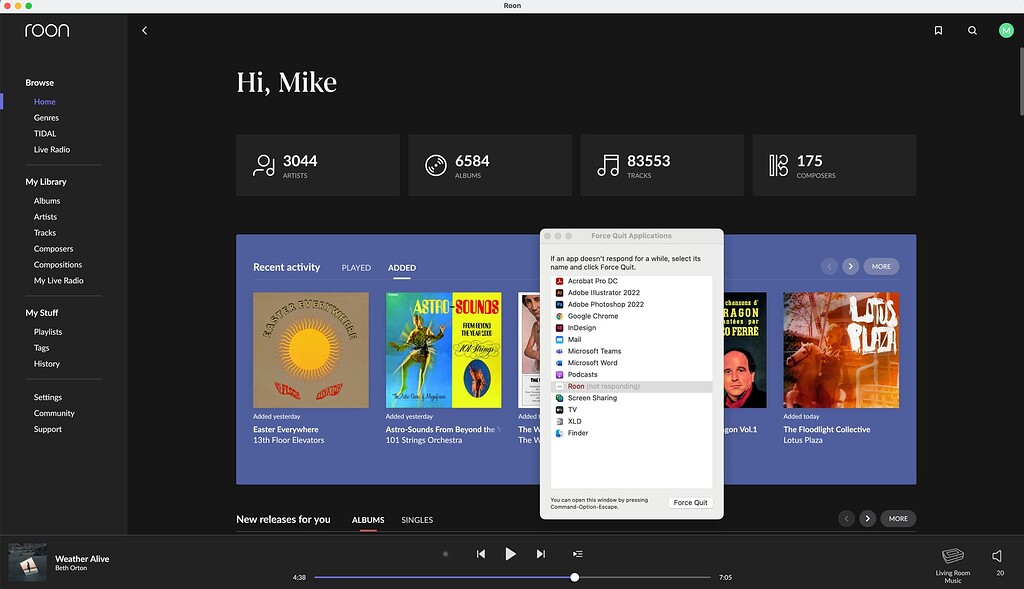Skip to next track
The width and height of the screenshot is (1024, 589).
(541, 554)
